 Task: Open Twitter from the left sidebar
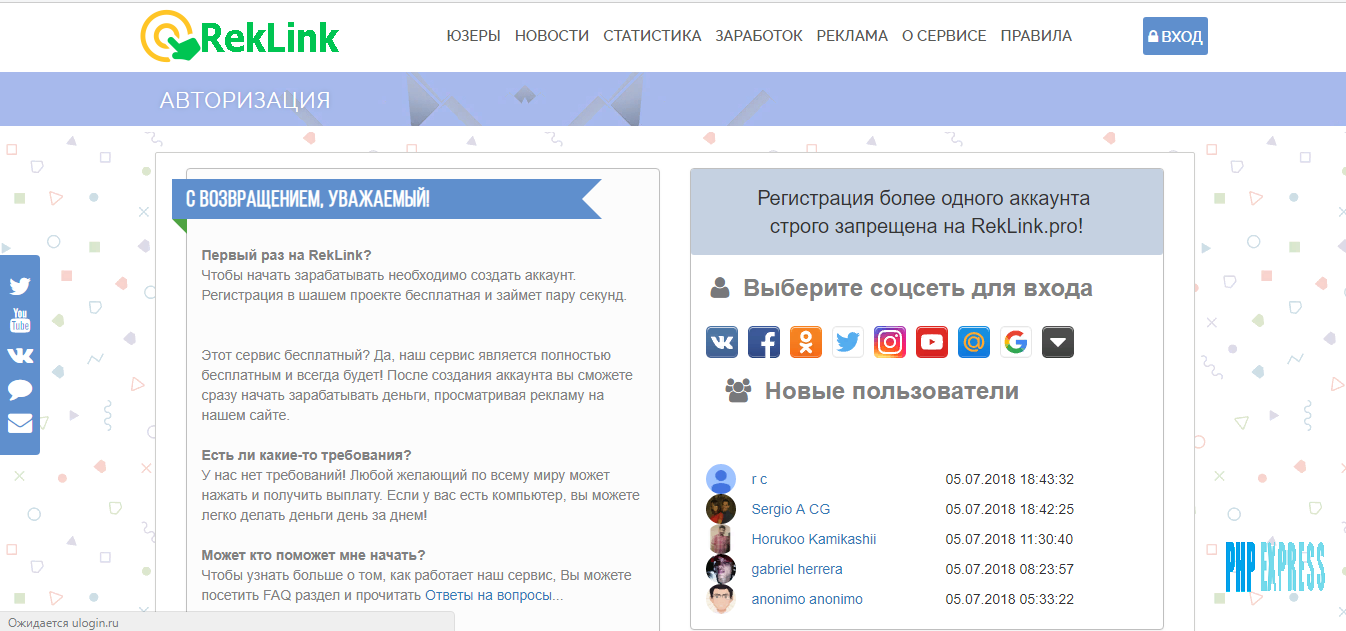(20, 286)
